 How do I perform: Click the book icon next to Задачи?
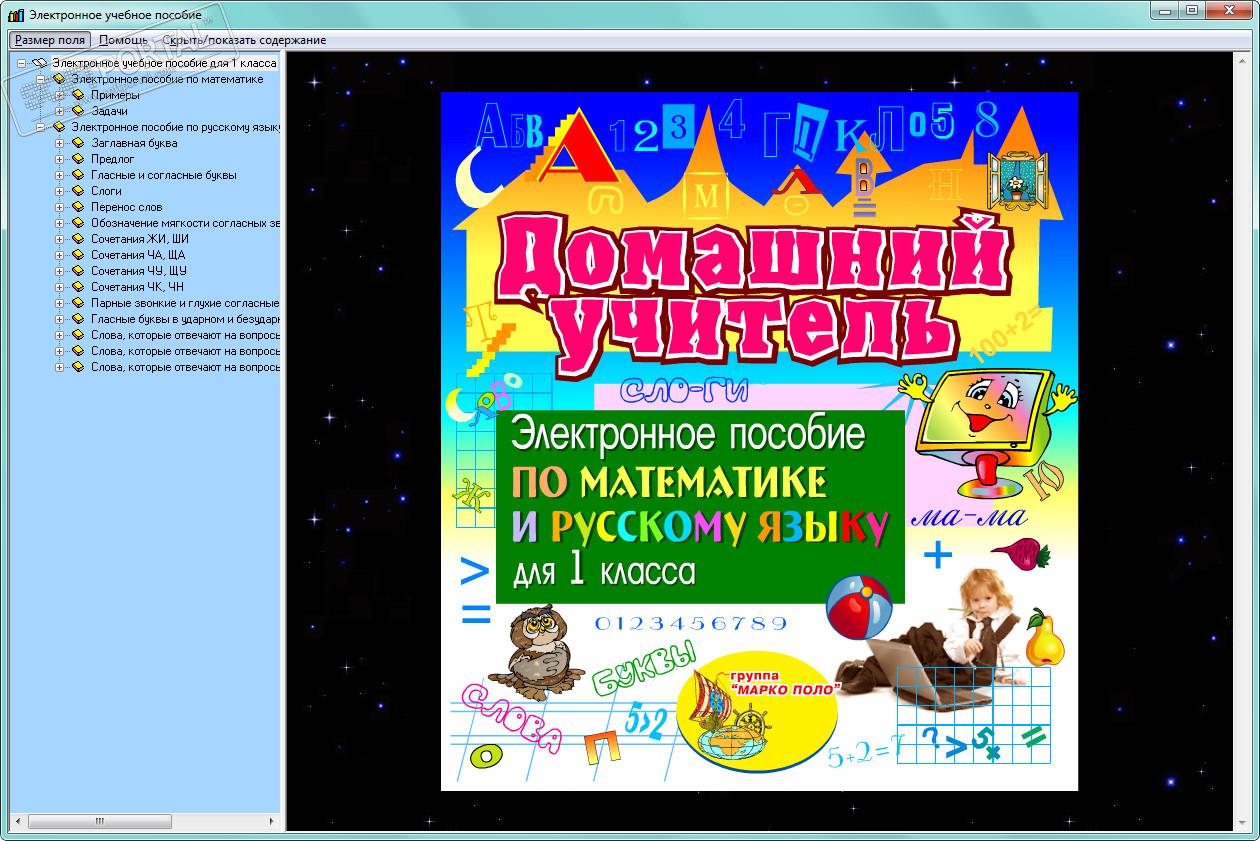78,111
